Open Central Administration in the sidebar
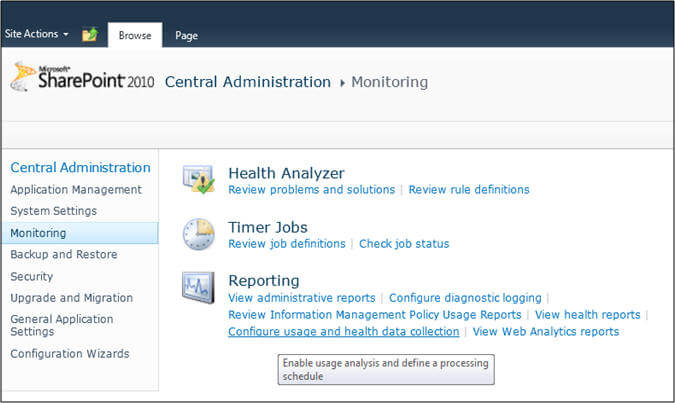This screenshot has width=675, height=403. tap(81, 167)
